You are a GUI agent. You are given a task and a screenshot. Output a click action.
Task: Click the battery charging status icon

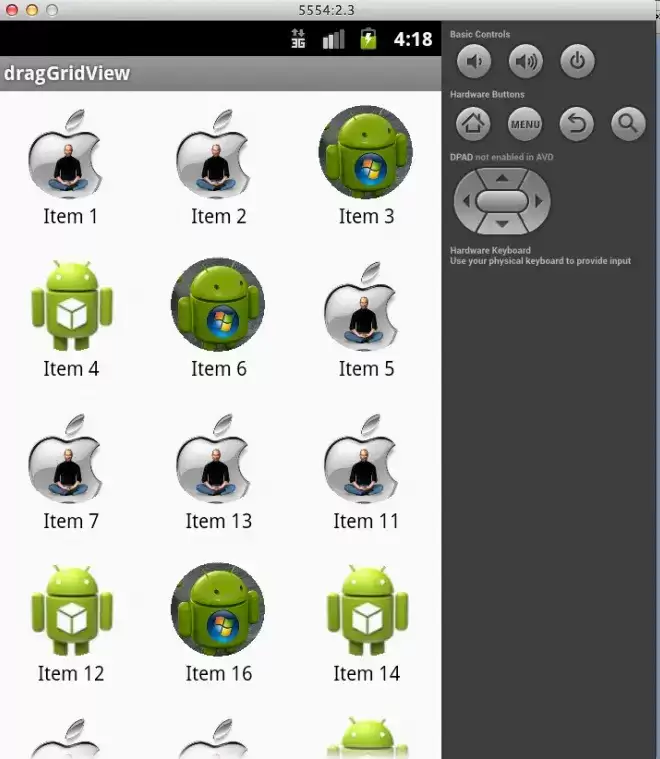click(x=368, y=39)
